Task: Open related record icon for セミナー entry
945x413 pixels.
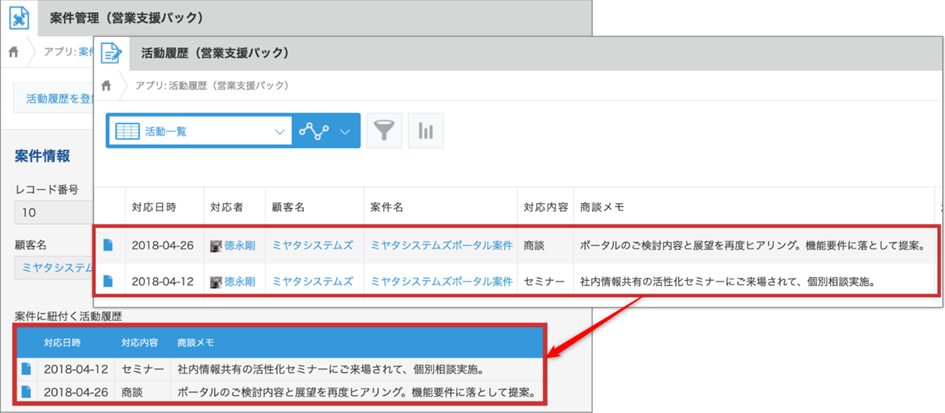Action: (x=26, y=368)
